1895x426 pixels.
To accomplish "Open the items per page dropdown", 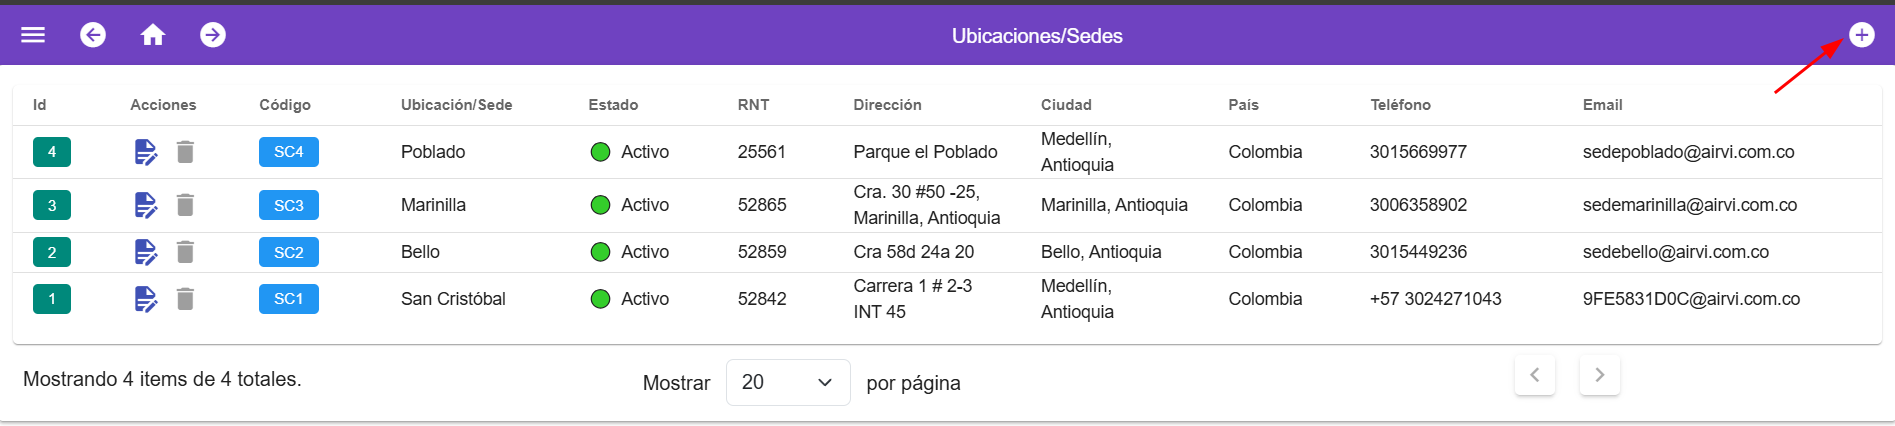I will pos(788,382).
